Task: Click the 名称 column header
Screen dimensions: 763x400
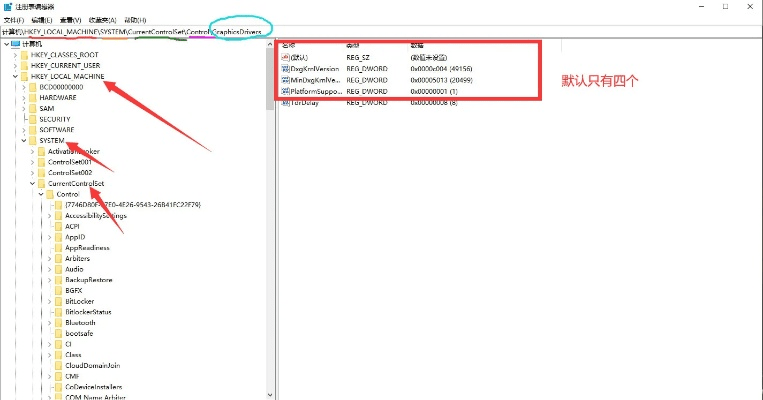Action: click(x=289, y=46)
